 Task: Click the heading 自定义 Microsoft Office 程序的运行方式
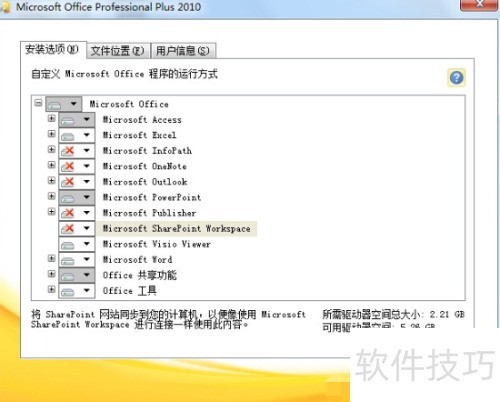coord(125,74)
